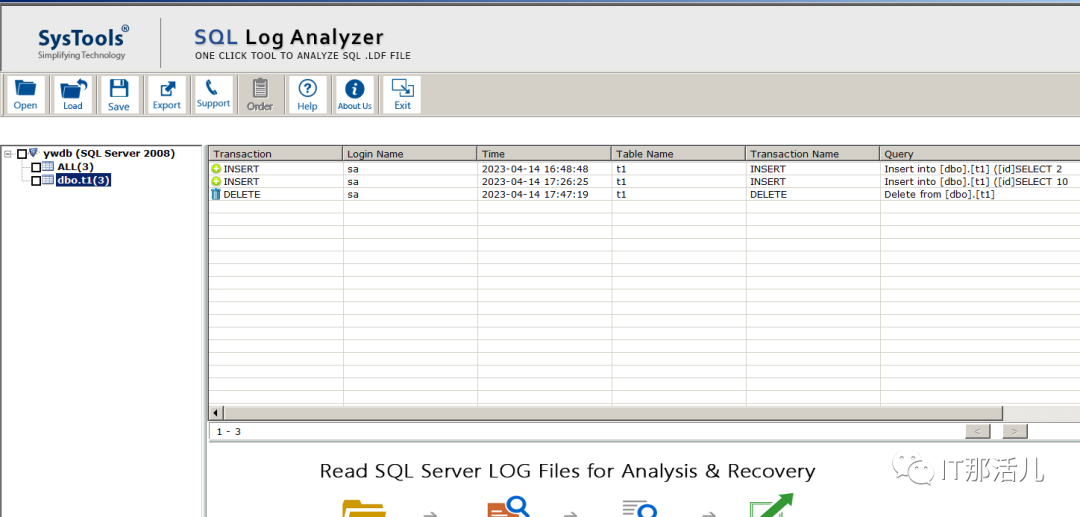Select the time cell 2023-04-14 16:48:48
1080x517 pixels.
point(535,169)
